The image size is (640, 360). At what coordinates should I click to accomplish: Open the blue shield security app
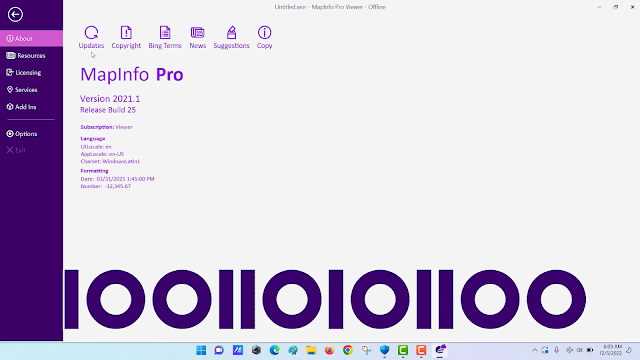384,350
